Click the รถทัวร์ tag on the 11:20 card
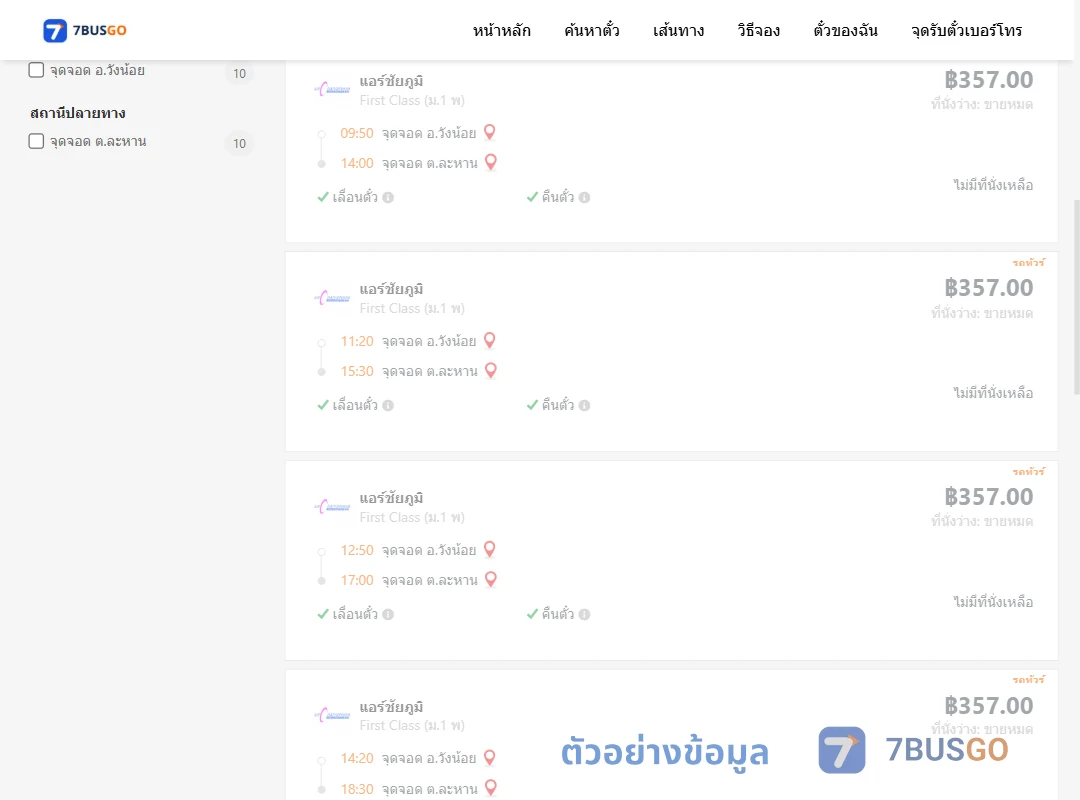 tap(1028, 263)
